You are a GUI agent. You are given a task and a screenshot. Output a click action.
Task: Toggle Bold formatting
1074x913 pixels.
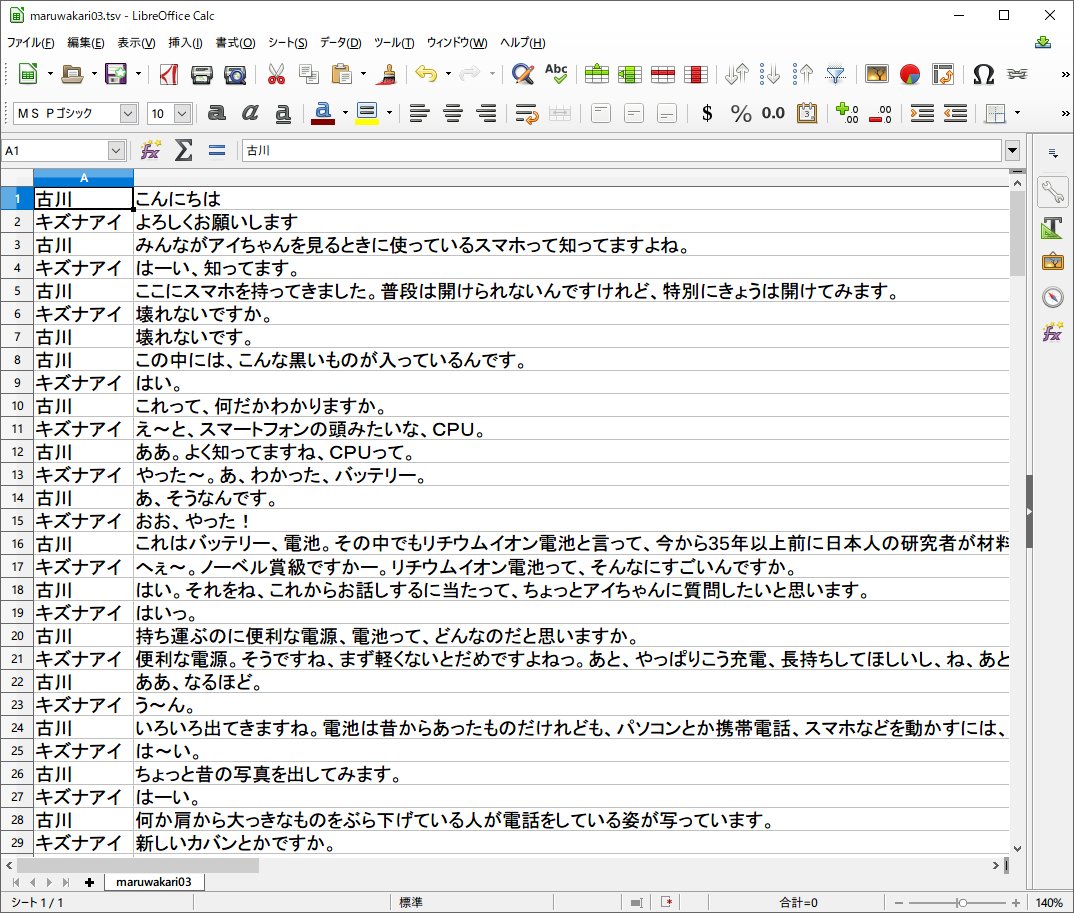pos(216,113)
